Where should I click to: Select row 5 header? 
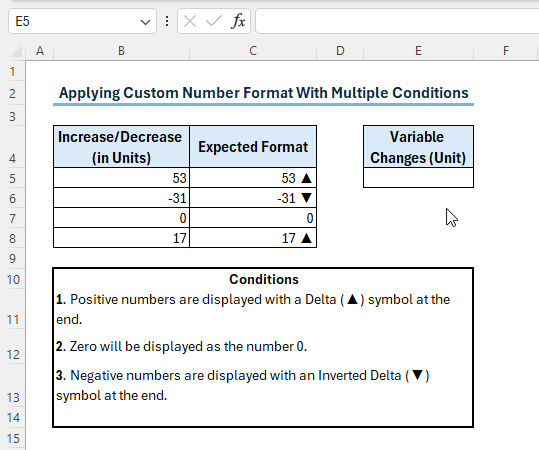coord(13,178)
